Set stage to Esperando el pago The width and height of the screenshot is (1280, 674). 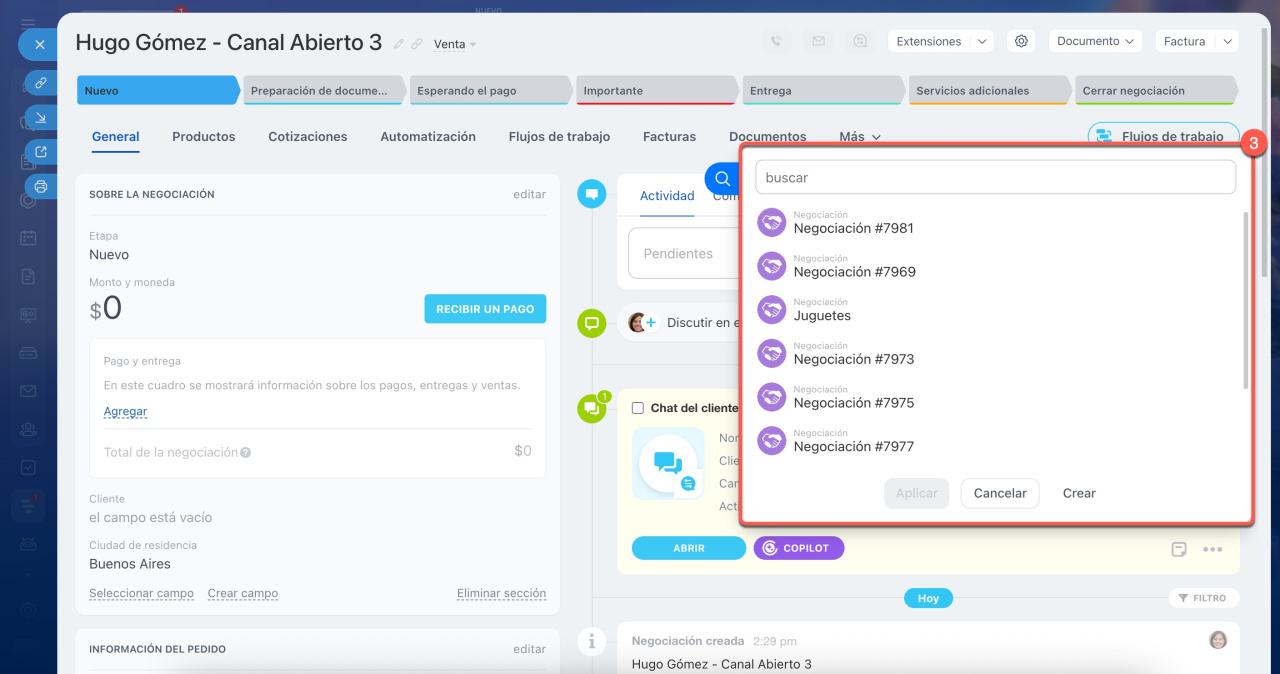tap(490, 91)
